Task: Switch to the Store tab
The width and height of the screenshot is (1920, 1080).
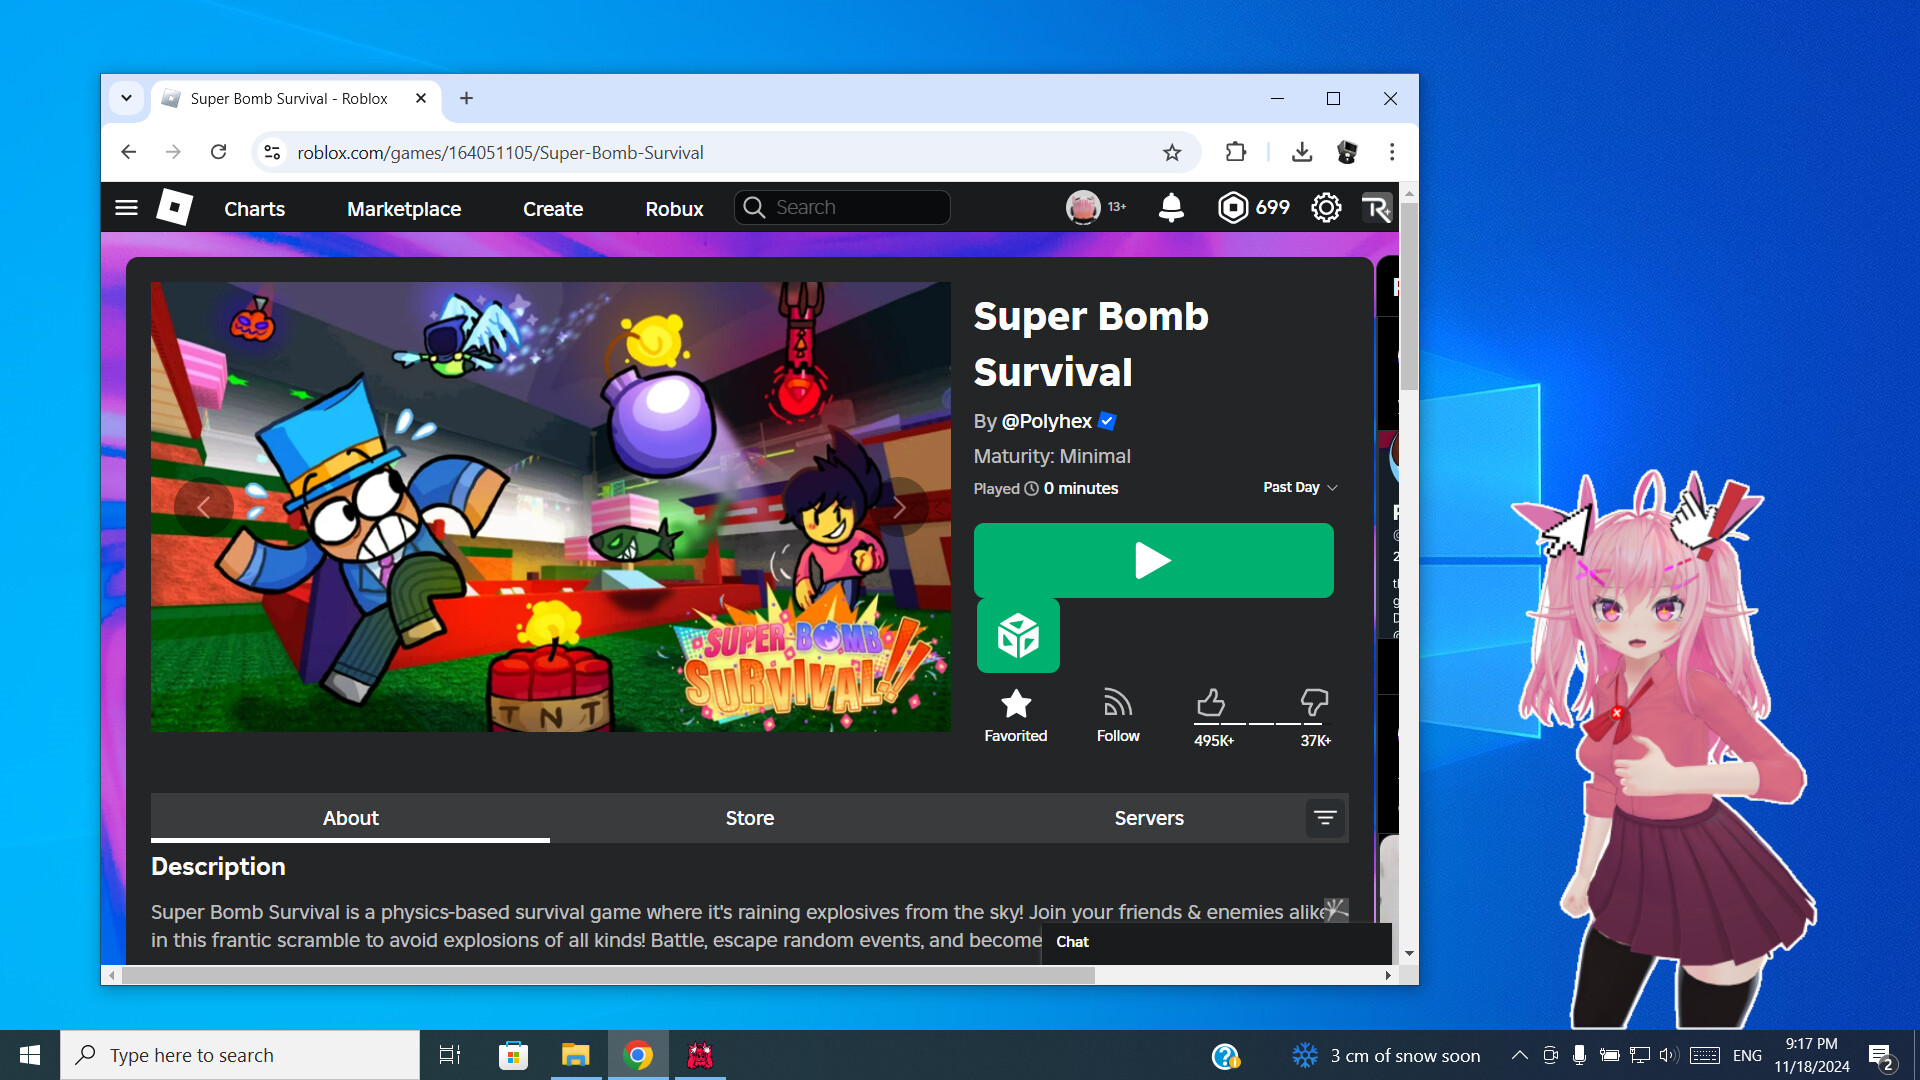Action: [x=749, y=818]
